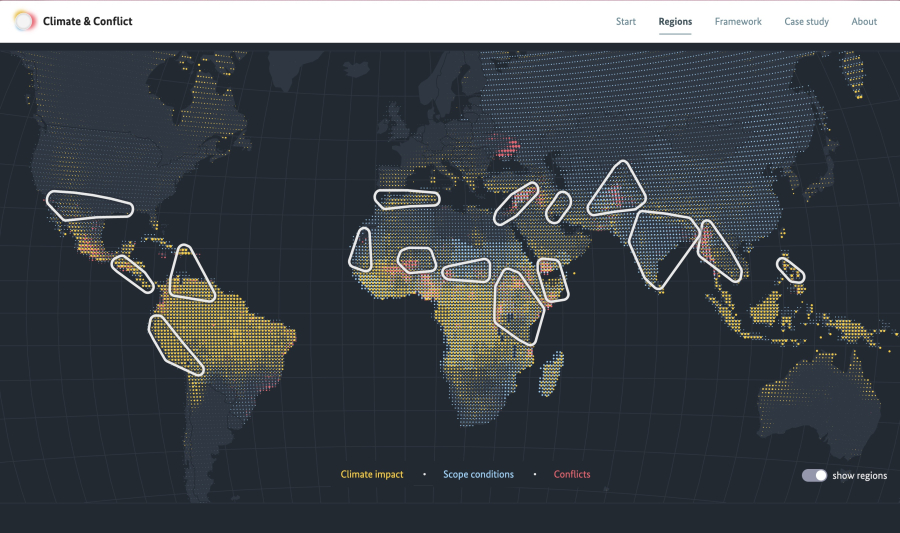Select the active Regions tab
Screen dimensions: 900x533
(x=675, y=21)
